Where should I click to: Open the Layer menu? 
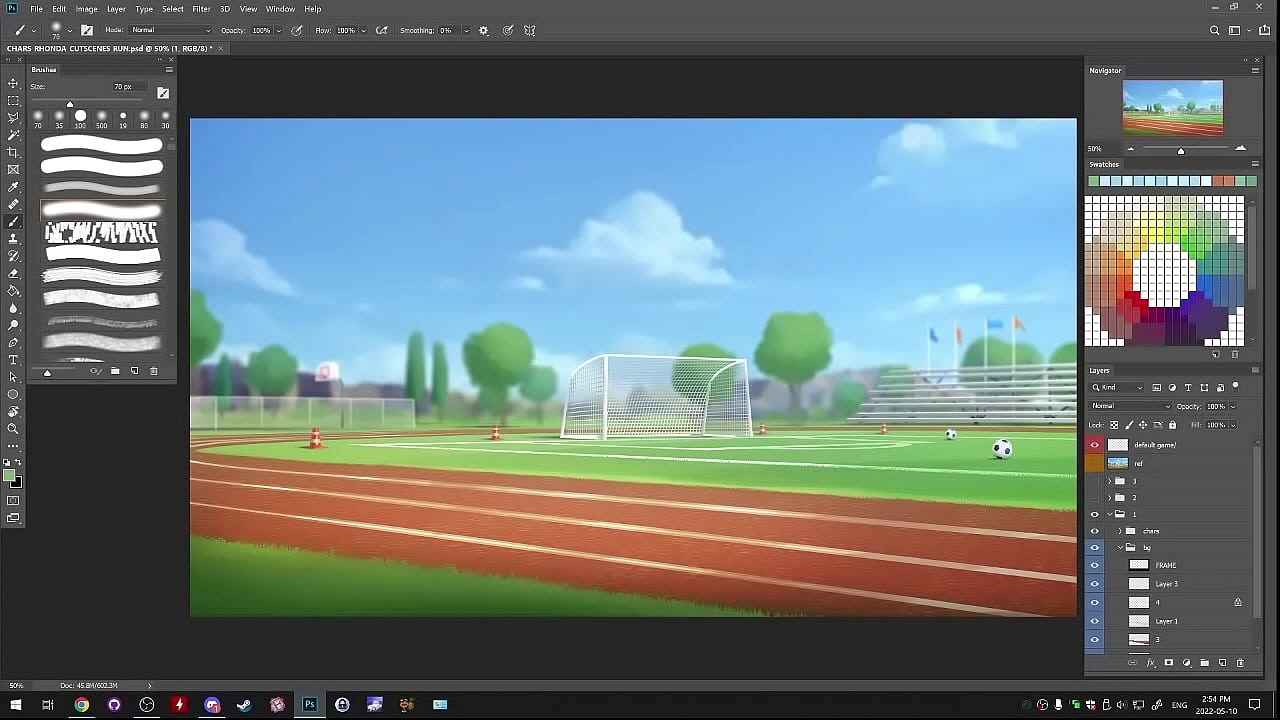(116, 9)
